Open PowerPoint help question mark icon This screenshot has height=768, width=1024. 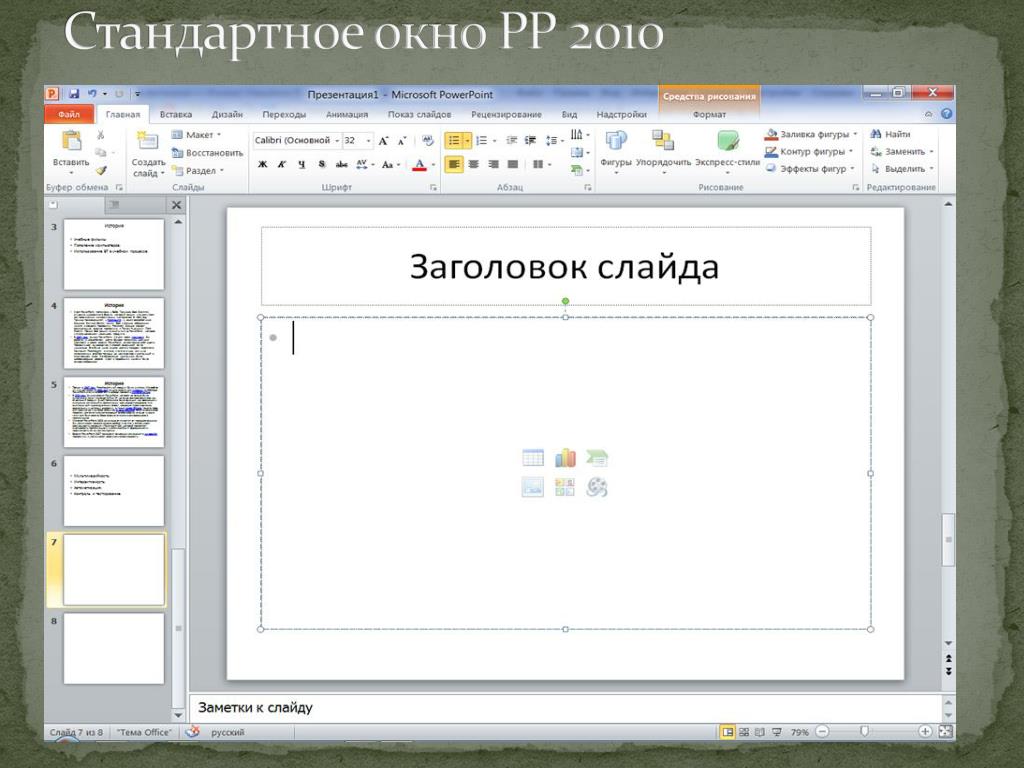click(946, 114)
